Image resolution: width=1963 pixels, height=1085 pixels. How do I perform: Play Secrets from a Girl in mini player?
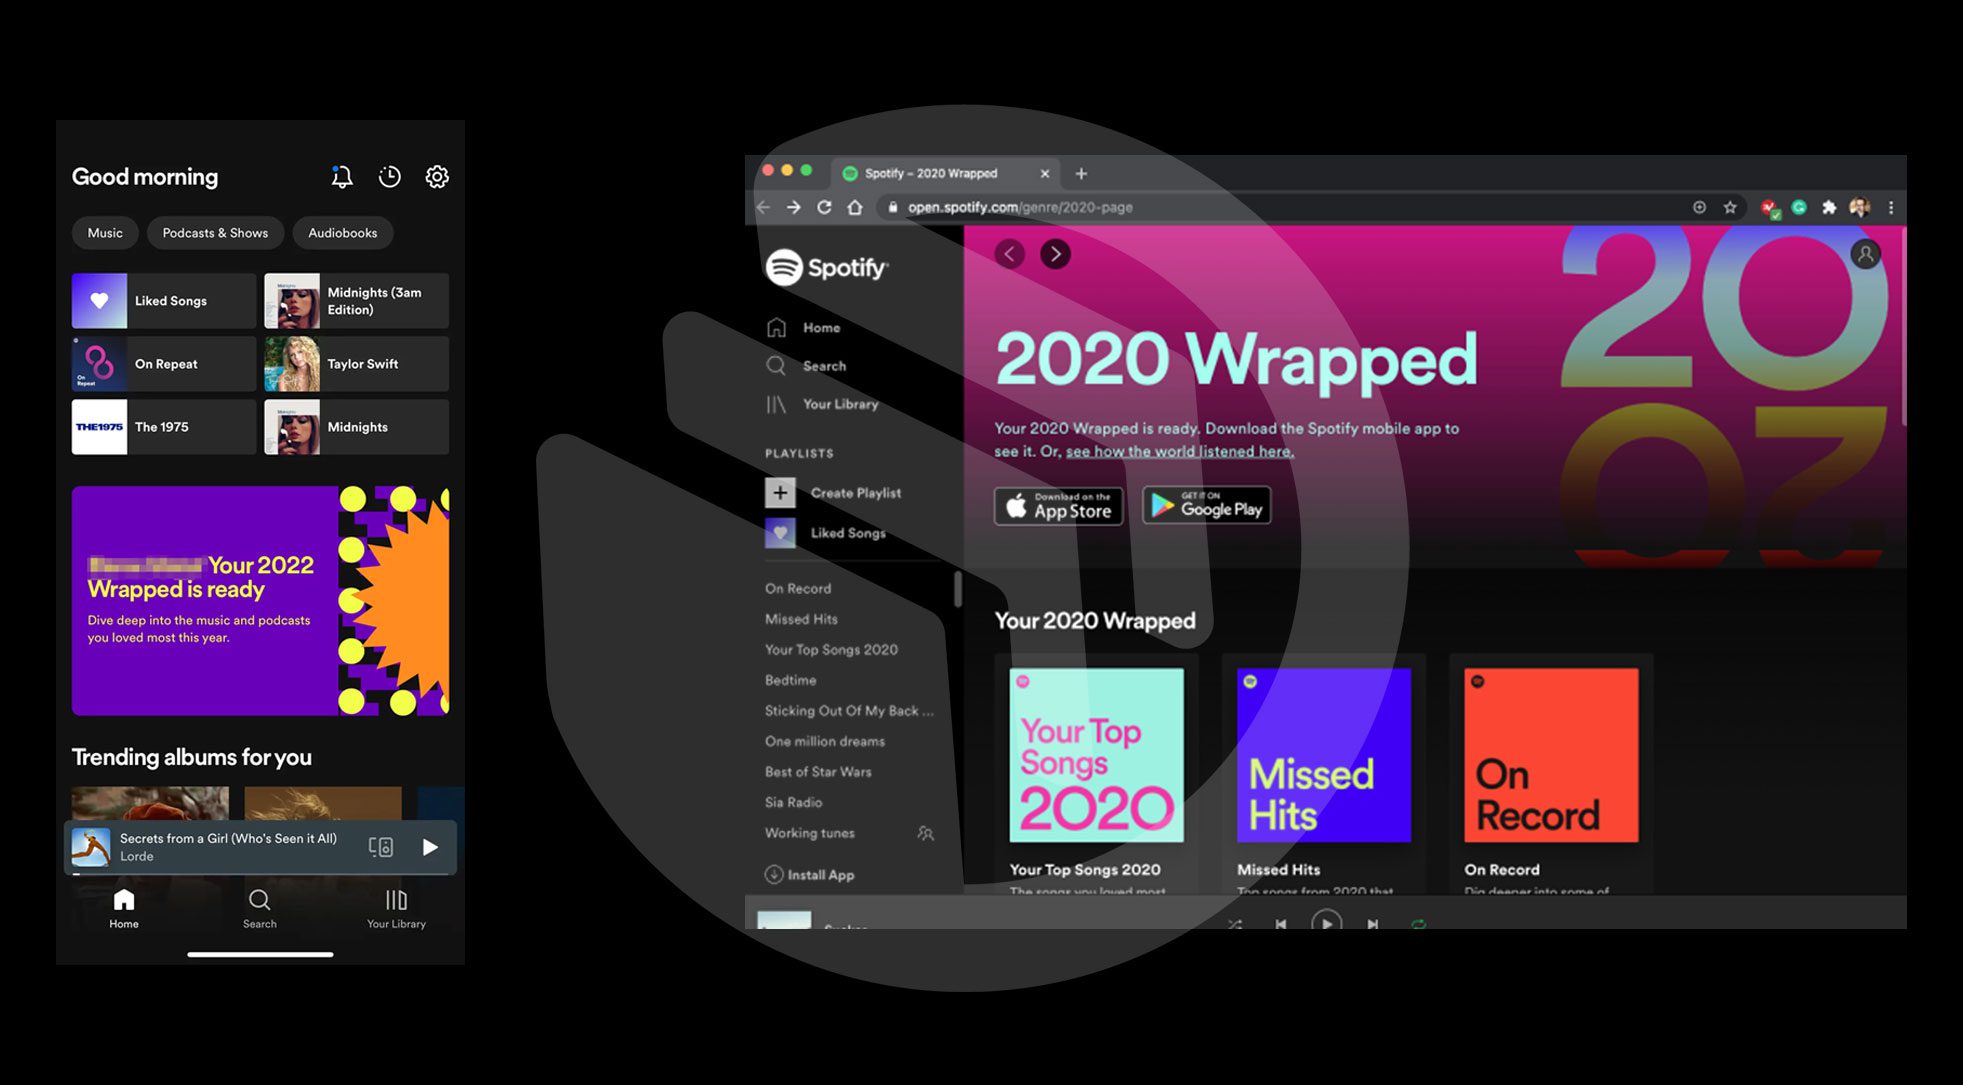(x=430, y=847)
